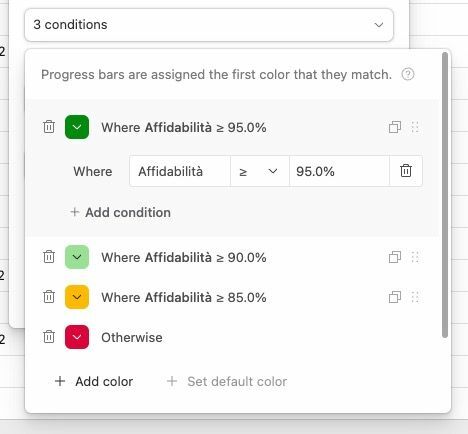Screen dimensions: 468x434
Task: Click Add condition
Action: point(121,212)
